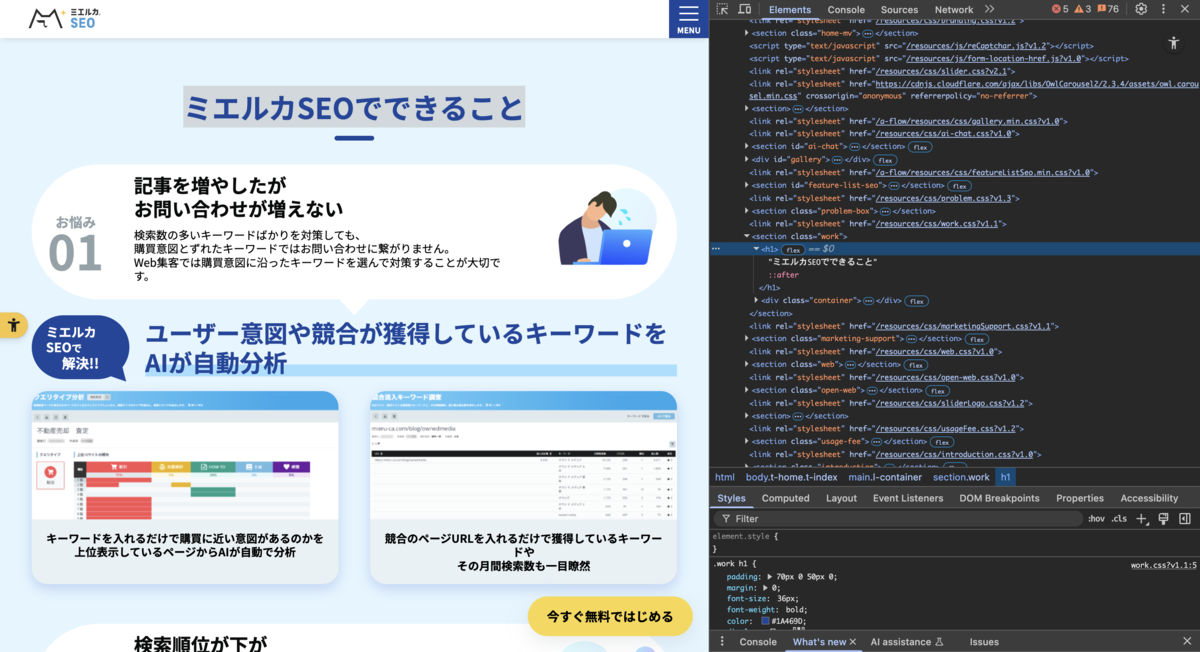Toggle element state with the :hov button
Viewport: 1200px width, 652px height.
(1095, 518)
